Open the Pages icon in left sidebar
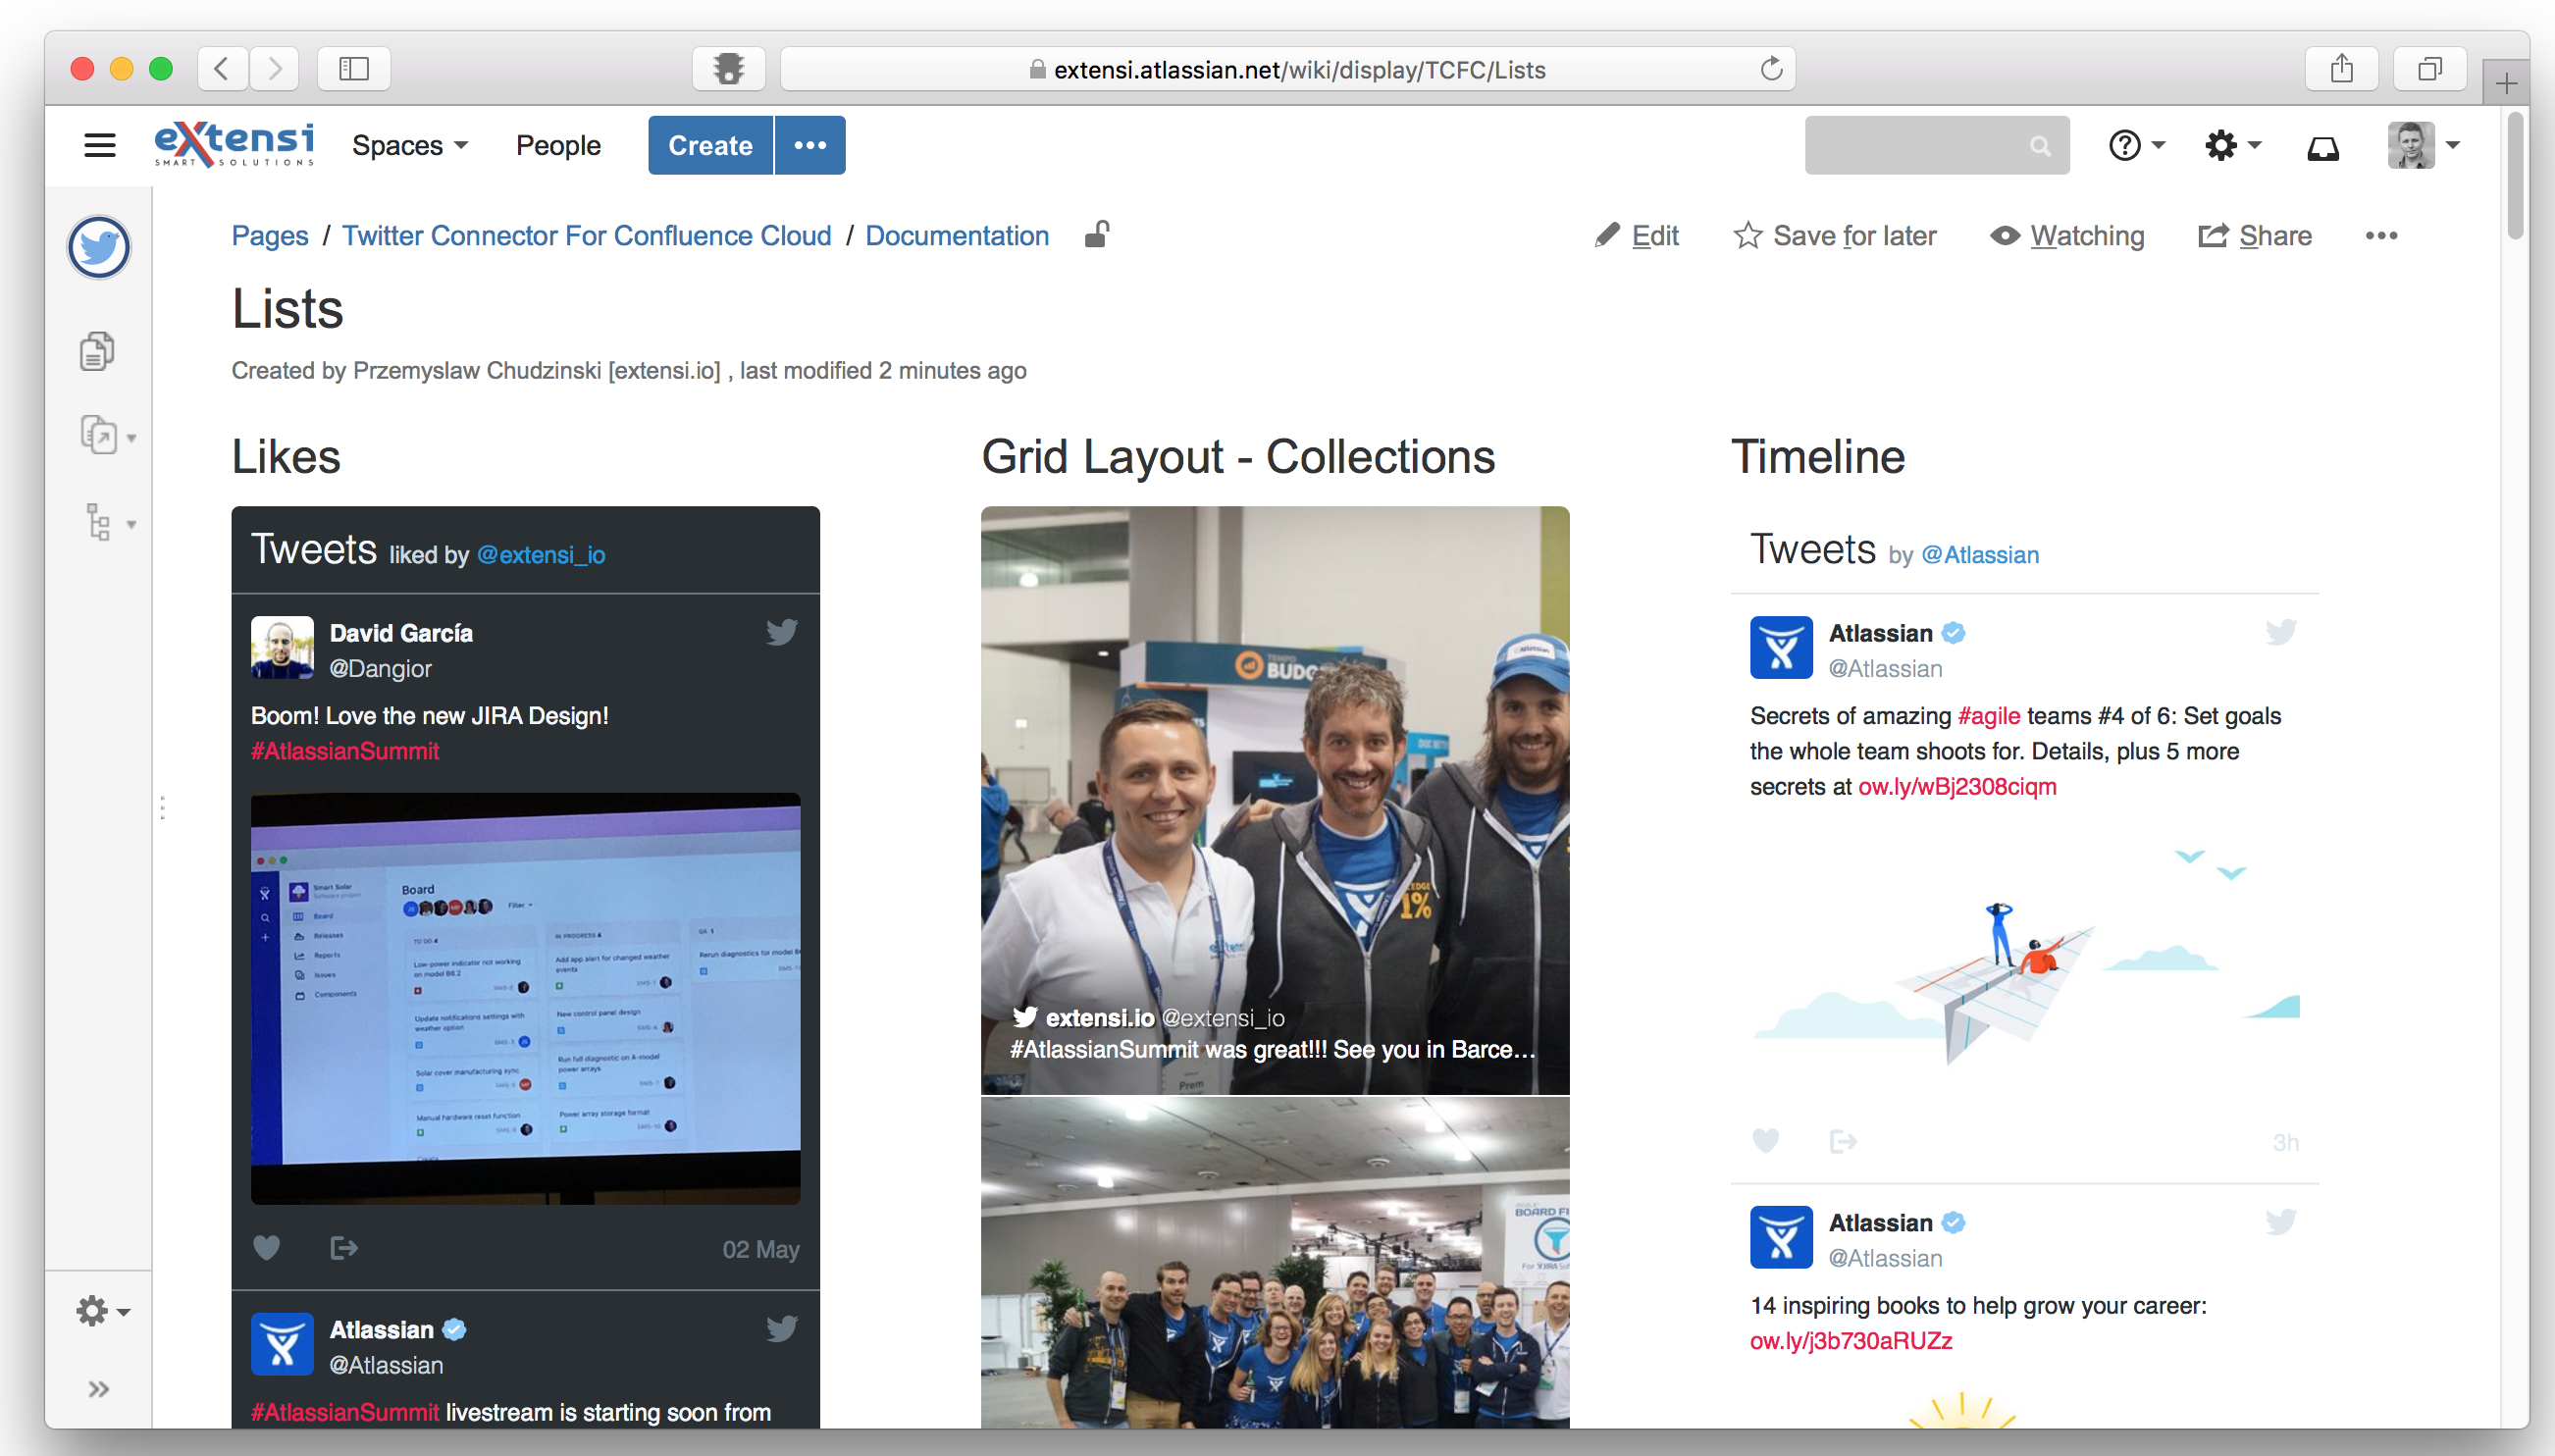The image size is (2555, 1456). point(97,351)
